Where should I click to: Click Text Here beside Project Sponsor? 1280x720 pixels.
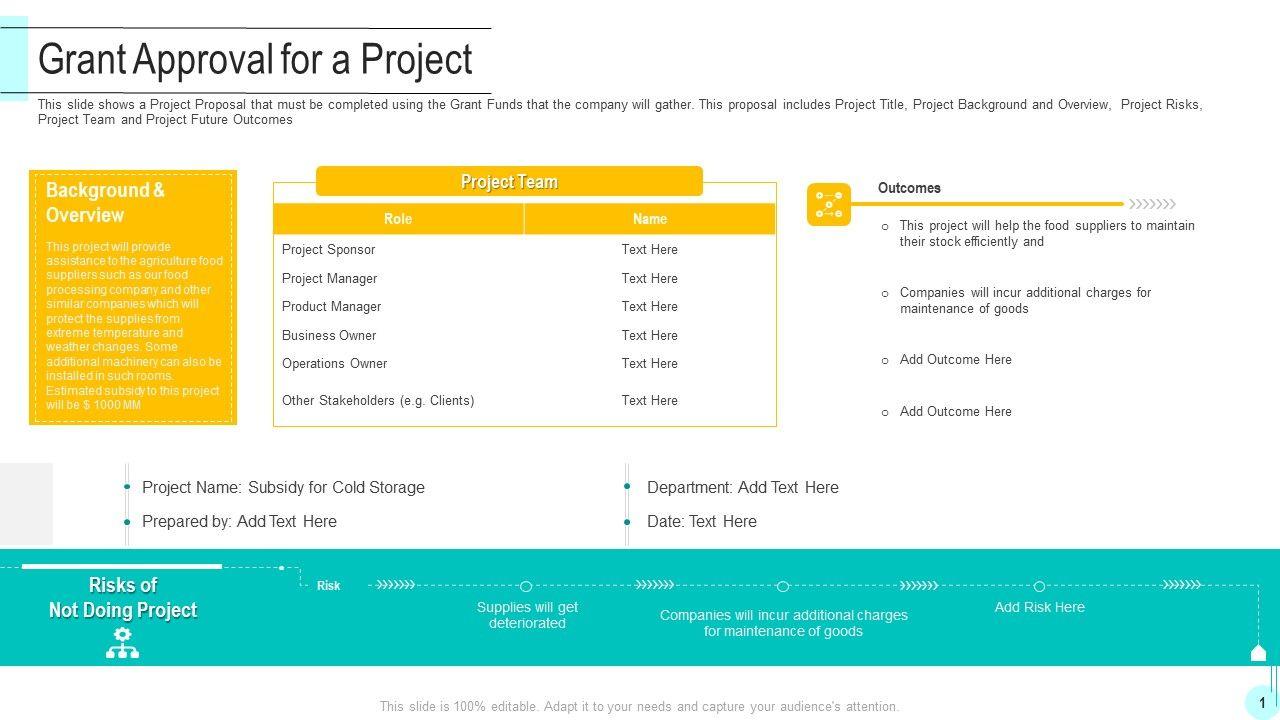point(650,250)
